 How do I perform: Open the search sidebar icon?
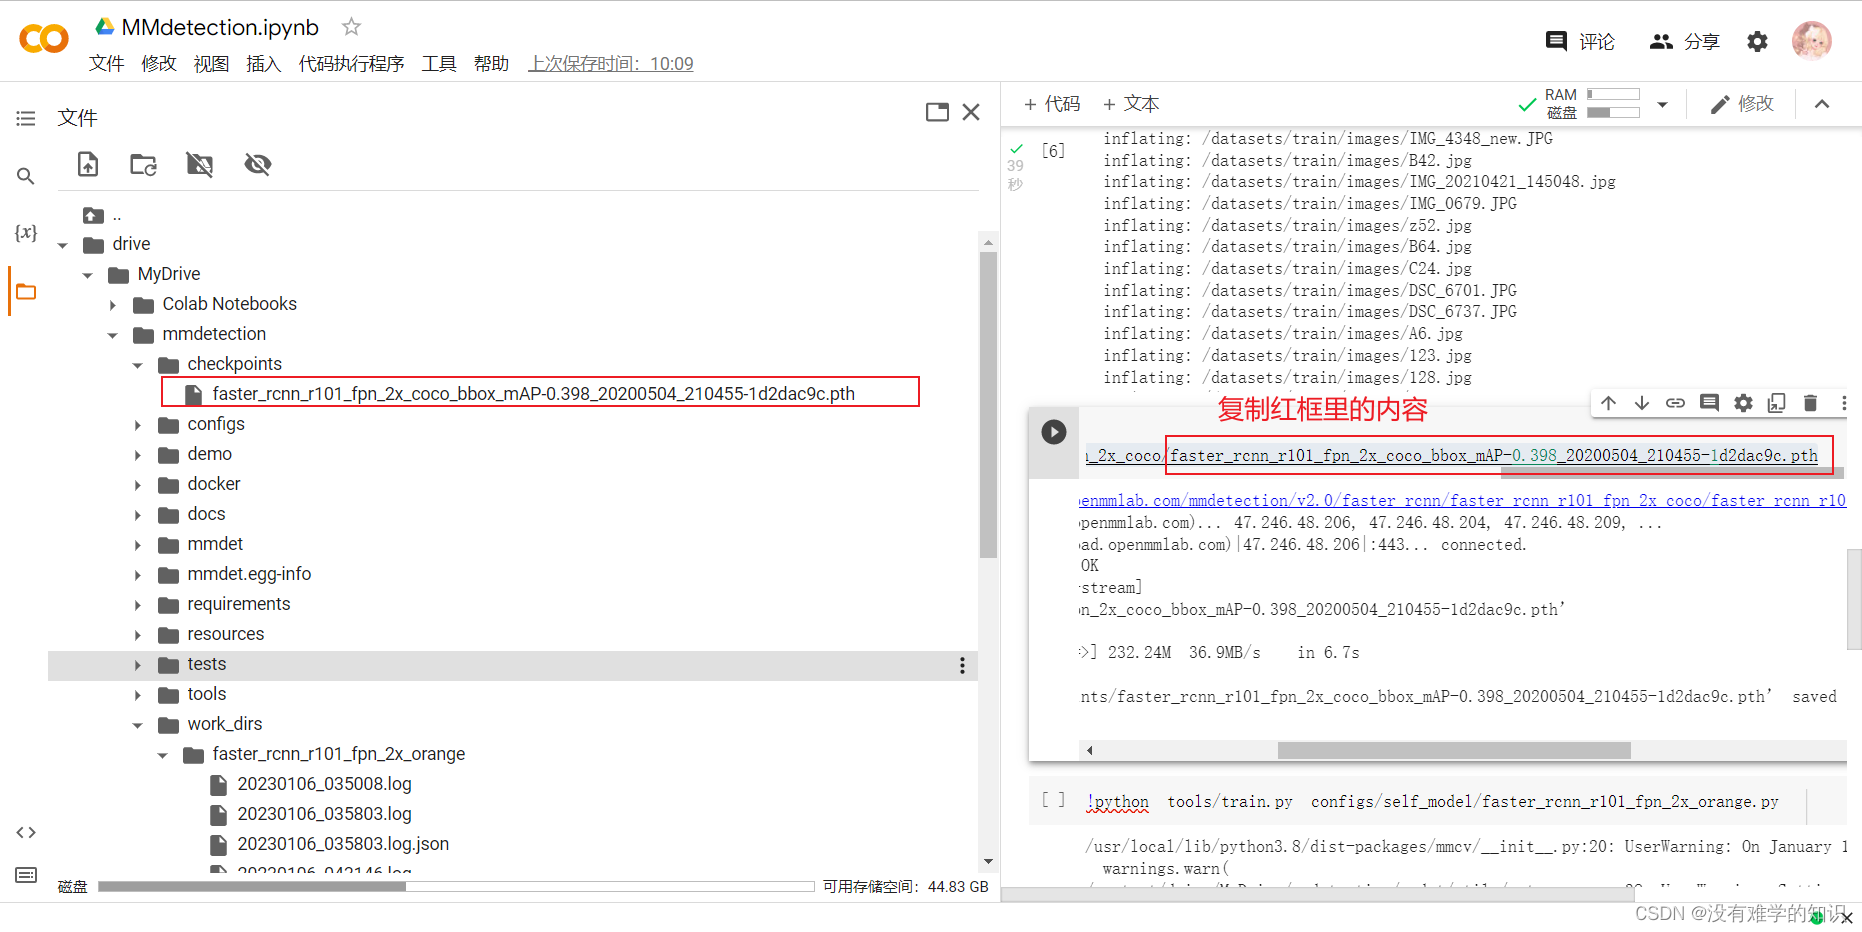pos(26,176)
